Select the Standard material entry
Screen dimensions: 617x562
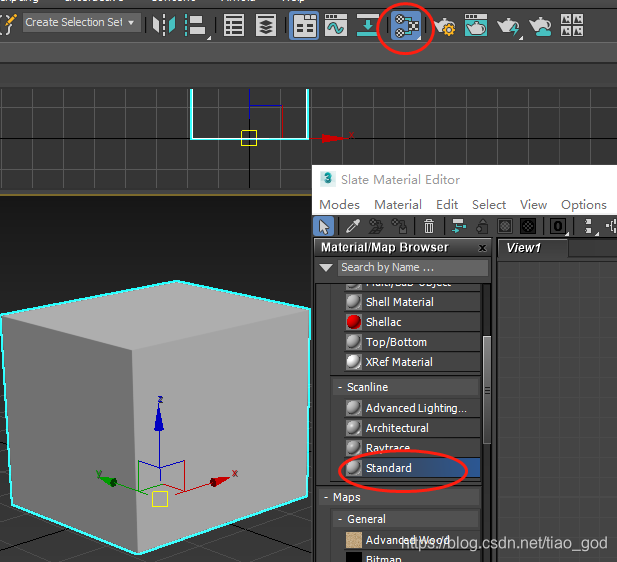click(x=412, y=468)
